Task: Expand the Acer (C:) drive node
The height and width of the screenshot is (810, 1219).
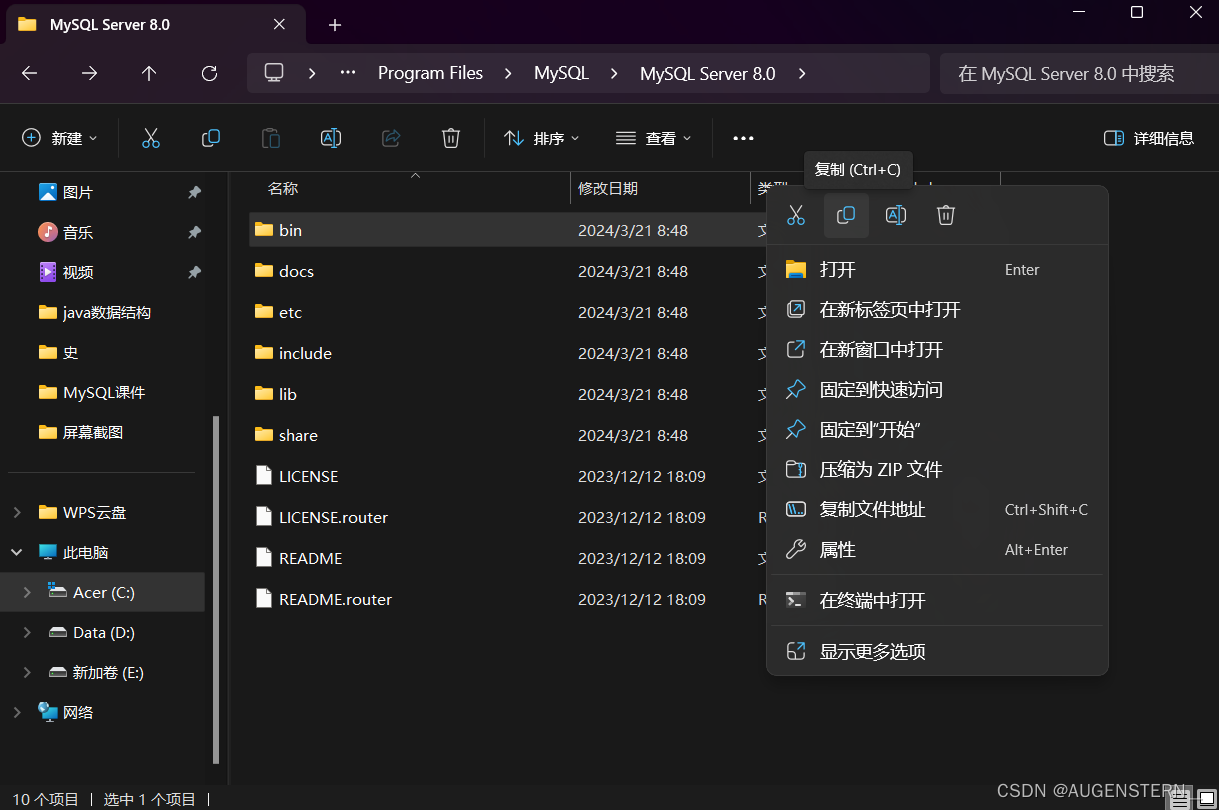Action: pos(27,592)
